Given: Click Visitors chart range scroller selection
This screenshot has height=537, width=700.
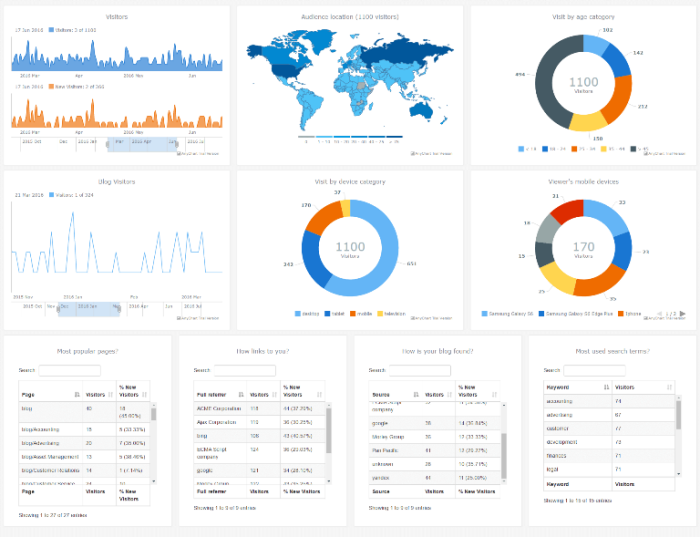Looking at the screenshot, I should (x=142, y=145).
